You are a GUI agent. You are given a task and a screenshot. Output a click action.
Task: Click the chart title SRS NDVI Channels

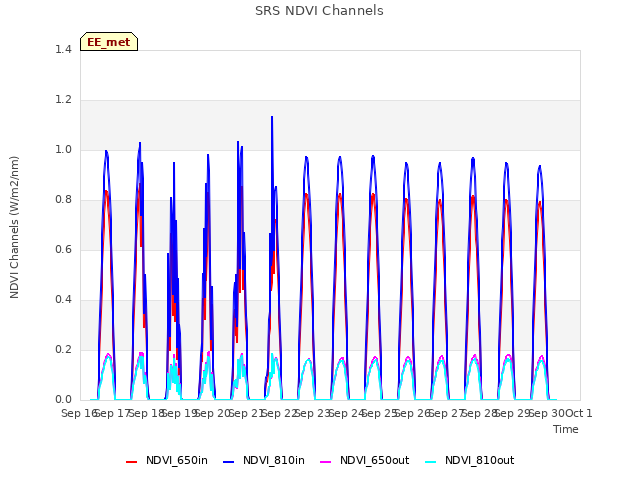click(319, 11)
